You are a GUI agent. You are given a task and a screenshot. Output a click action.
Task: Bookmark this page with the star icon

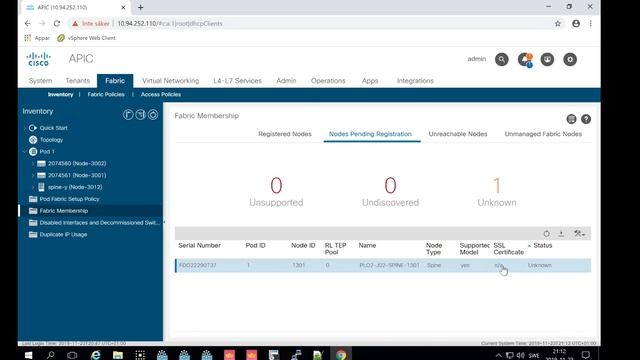[558, 24]
